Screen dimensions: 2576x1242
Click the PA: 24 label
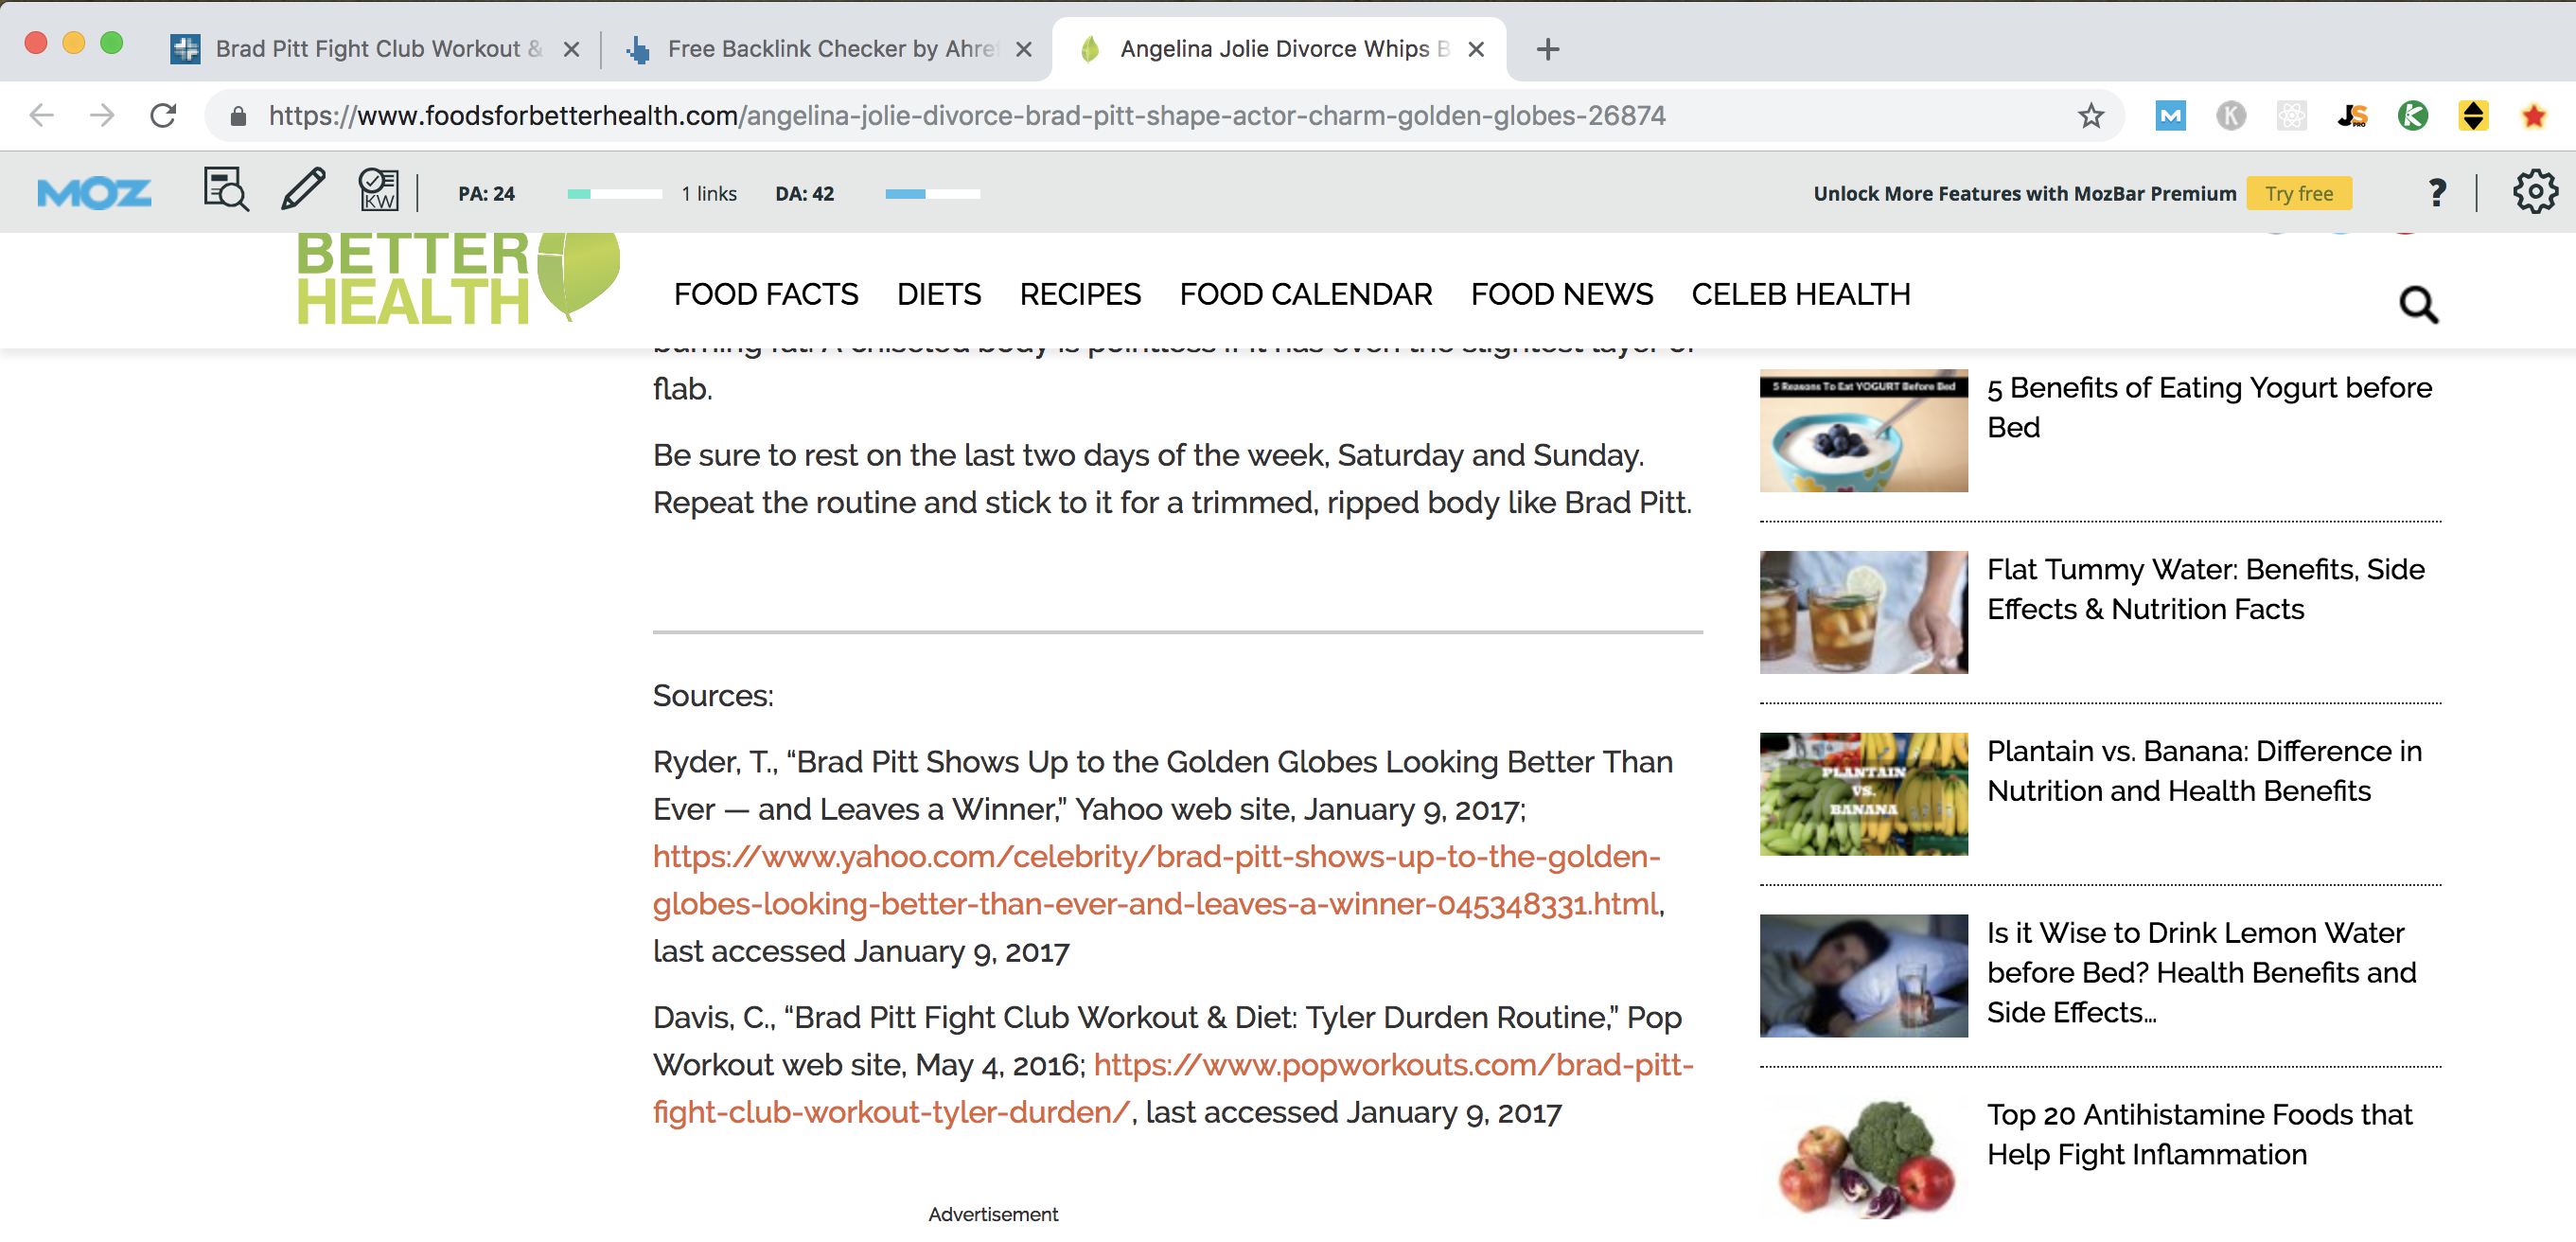coord(486,194)
